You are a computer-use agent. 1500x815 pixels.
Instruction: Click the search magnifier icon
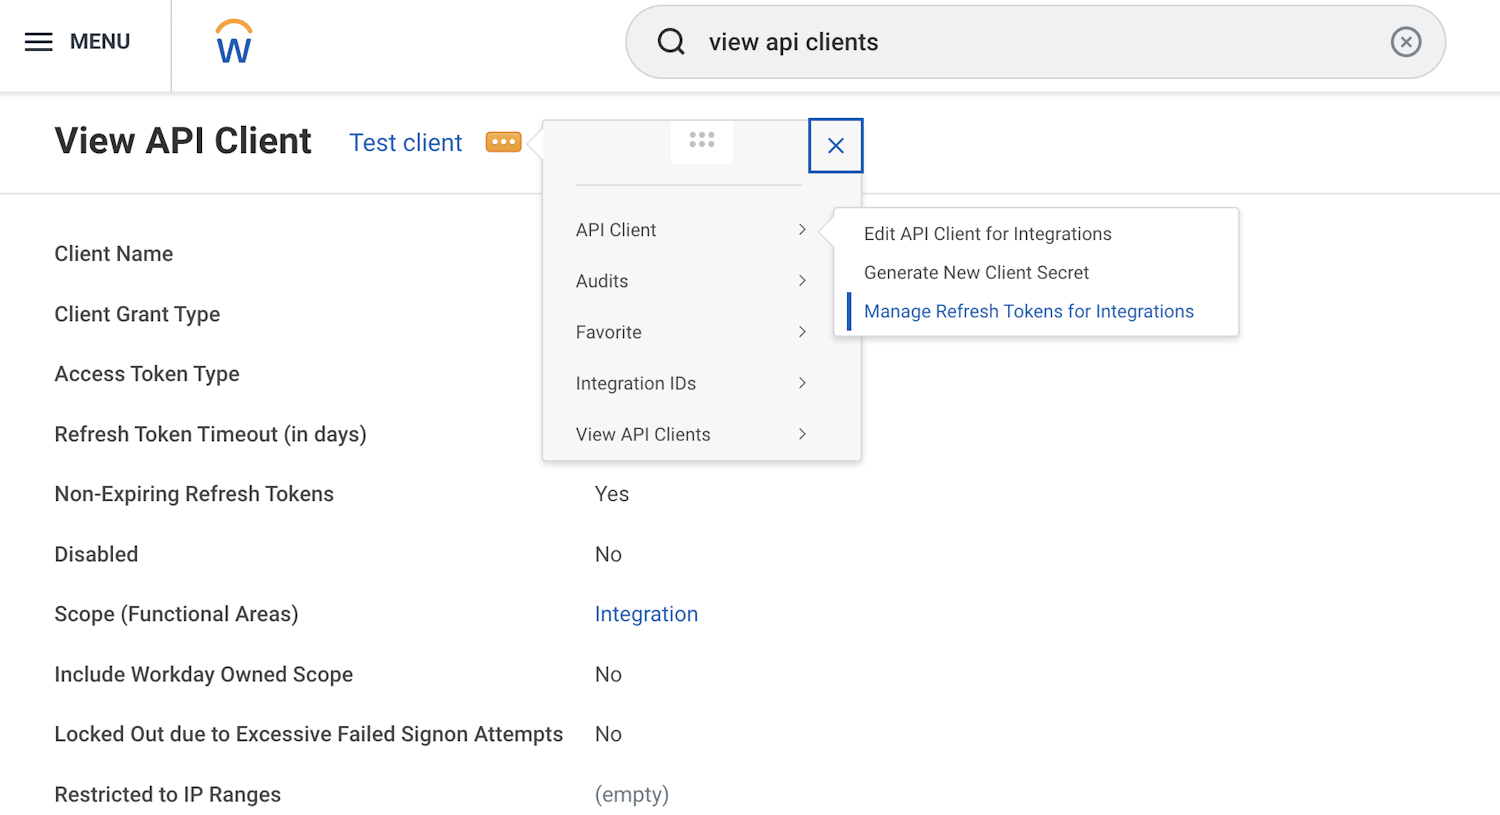point(671,42)
